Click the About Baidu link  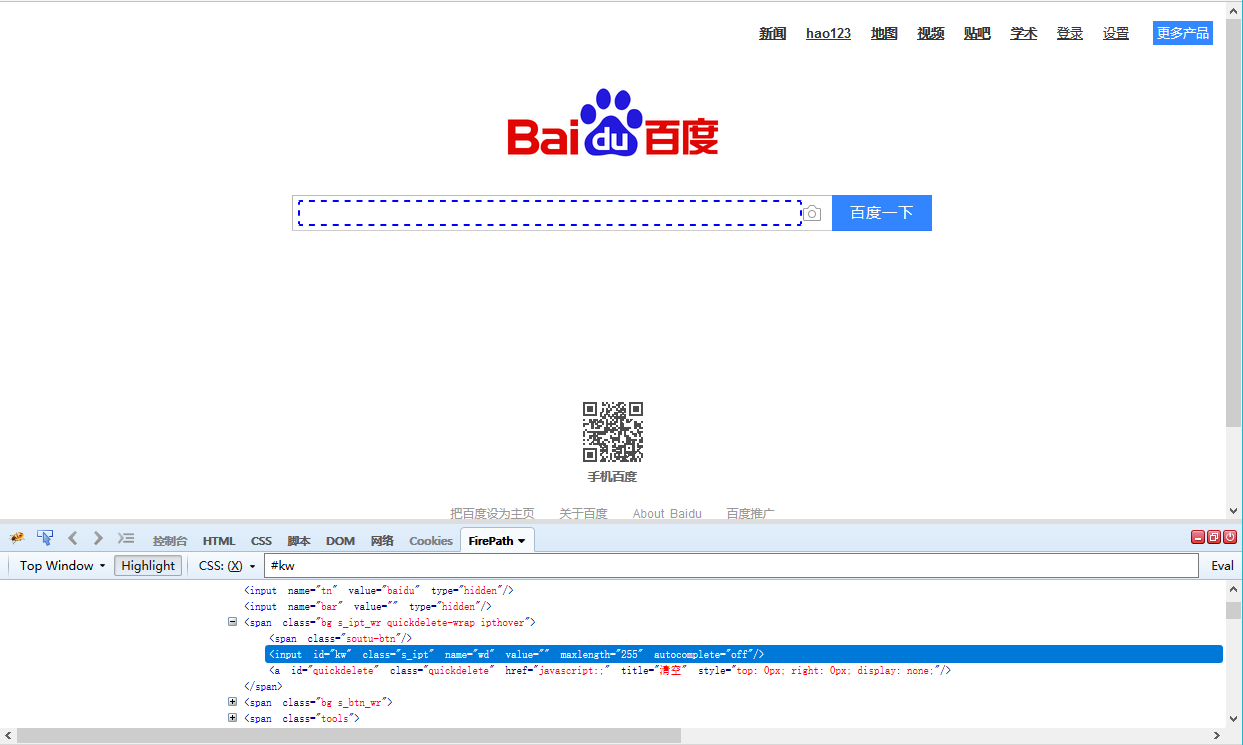click(x=667, y=513)
